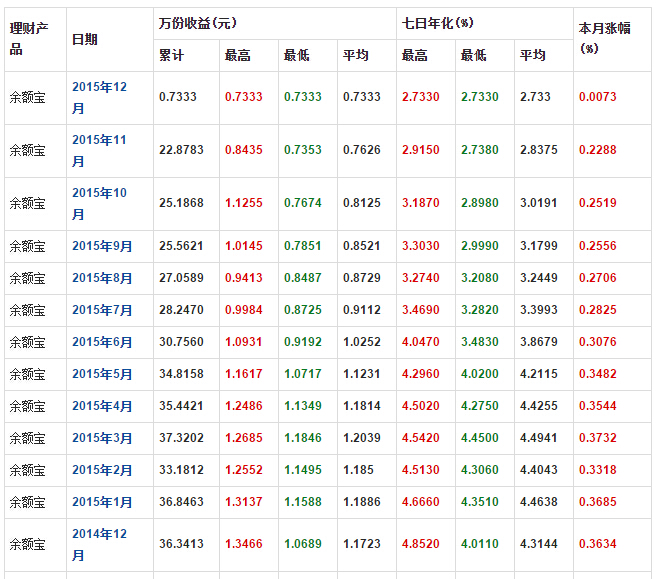Click cumulative value 37.3202

[x=181, y=438]
